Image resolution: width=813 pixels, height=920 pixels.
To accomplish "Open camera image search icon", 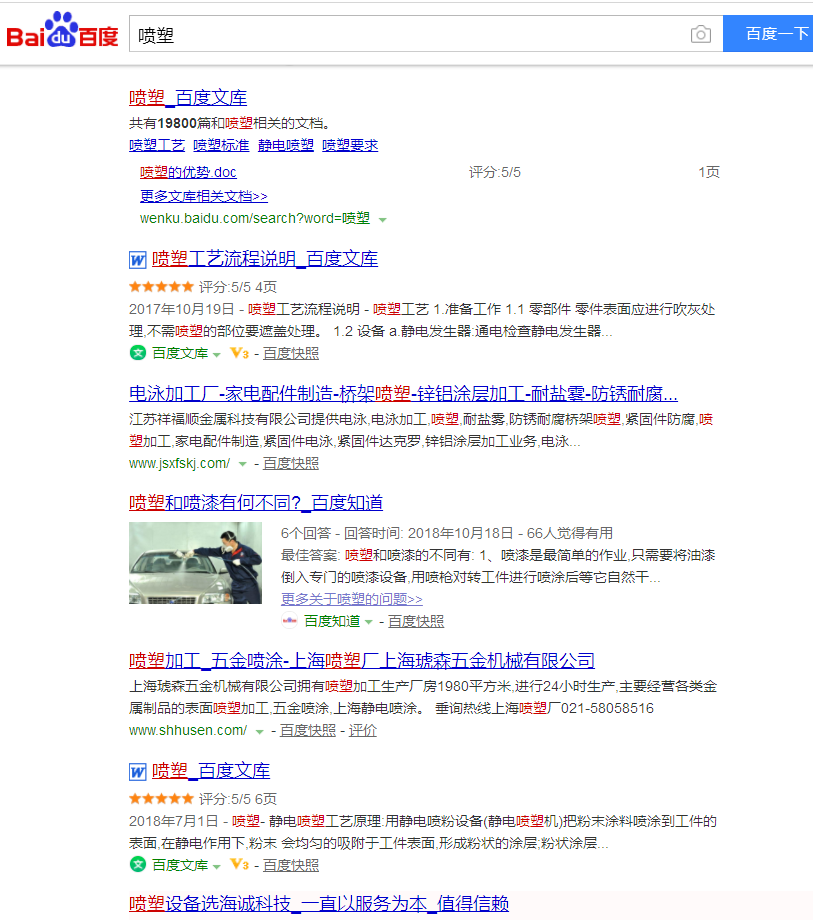I will (x=700, y=34).
